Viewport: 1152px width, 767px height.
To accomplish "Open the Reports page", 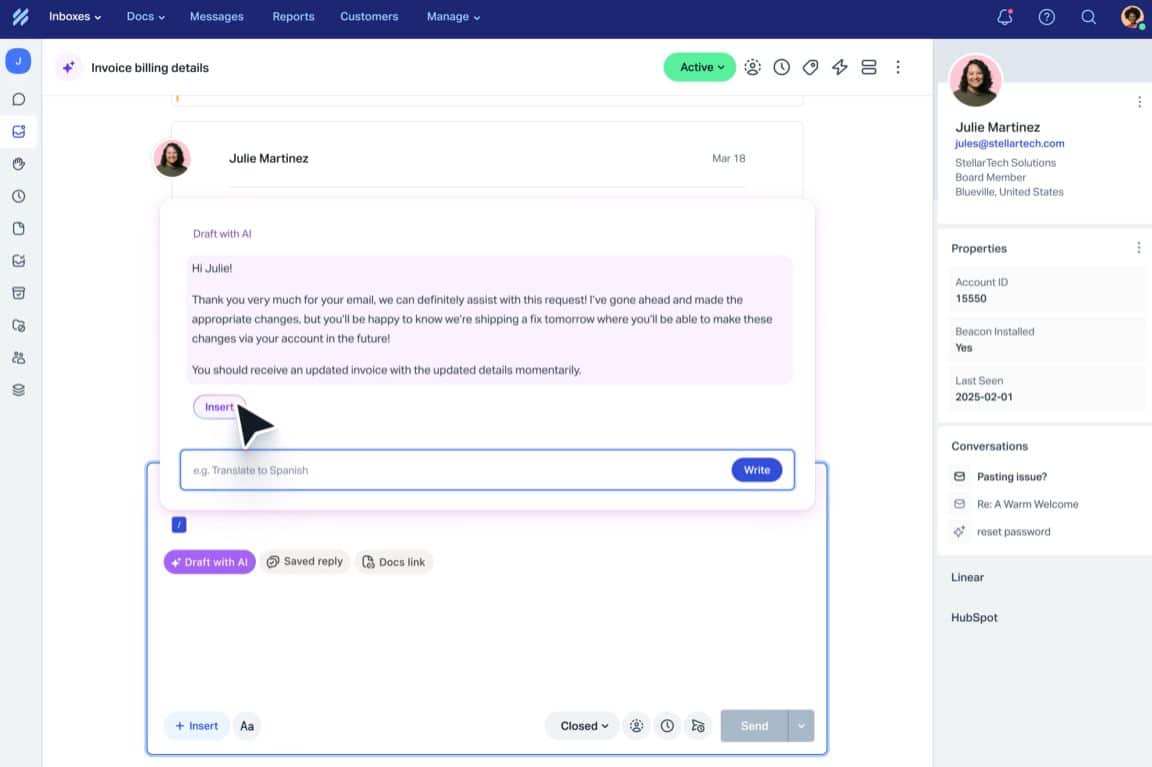I will [293, 16].
